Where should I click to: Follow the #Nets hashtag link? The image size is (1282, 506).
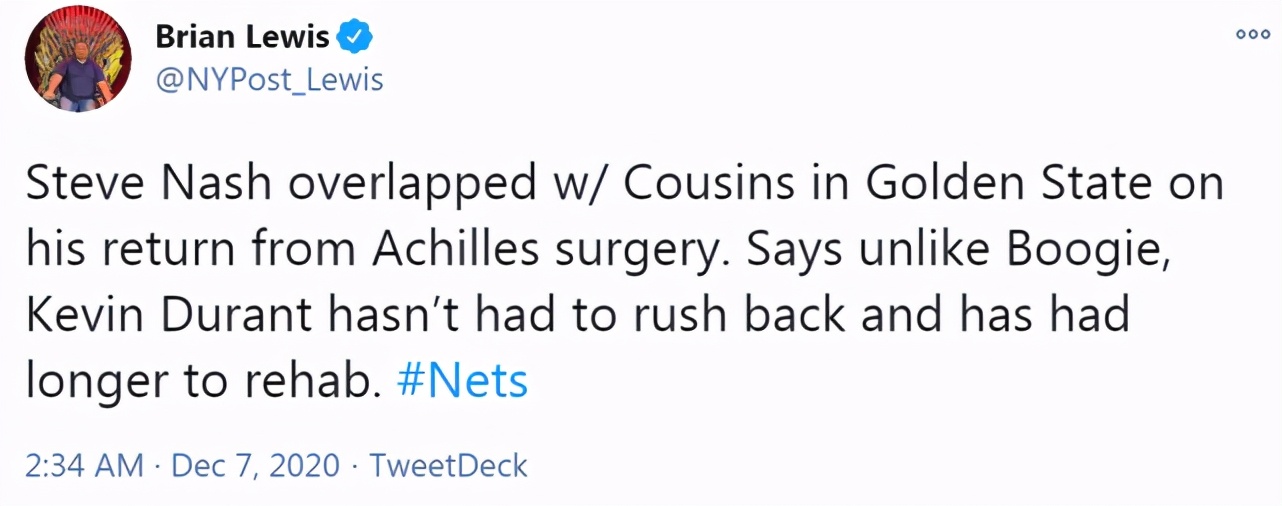462,382
